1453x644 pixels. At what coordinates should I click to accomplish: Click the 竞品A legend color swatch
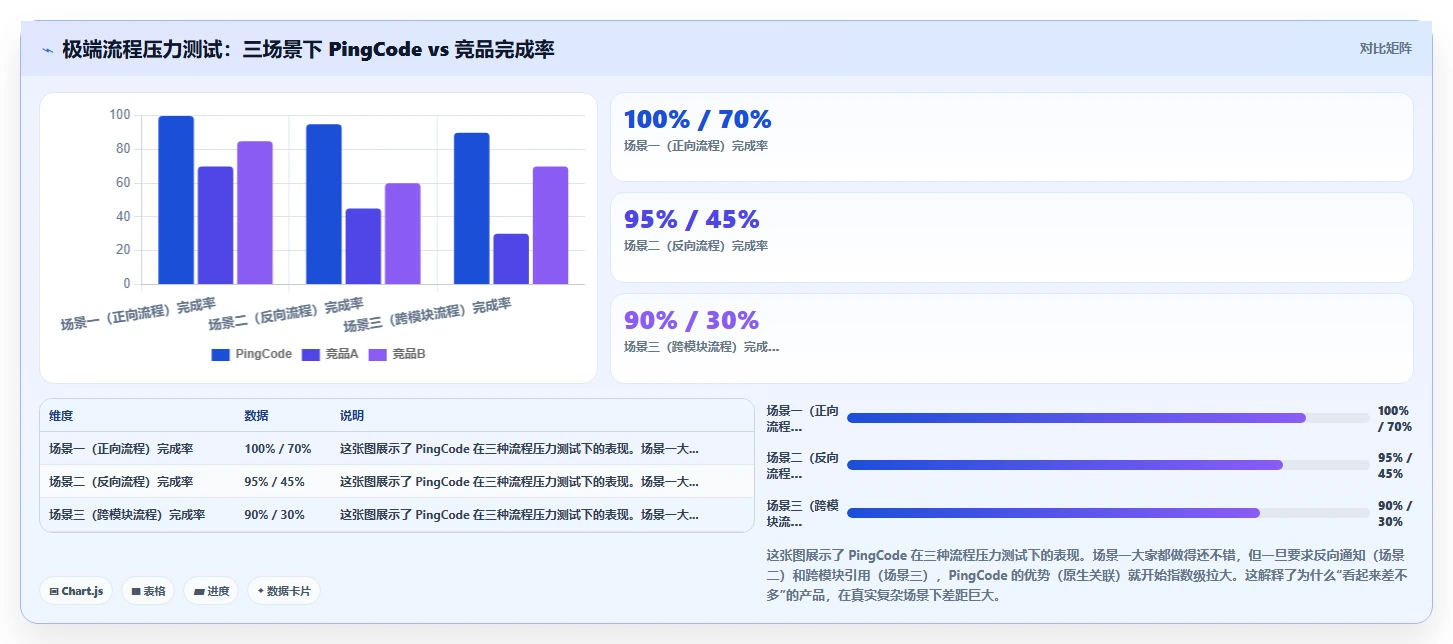point(310,354)
